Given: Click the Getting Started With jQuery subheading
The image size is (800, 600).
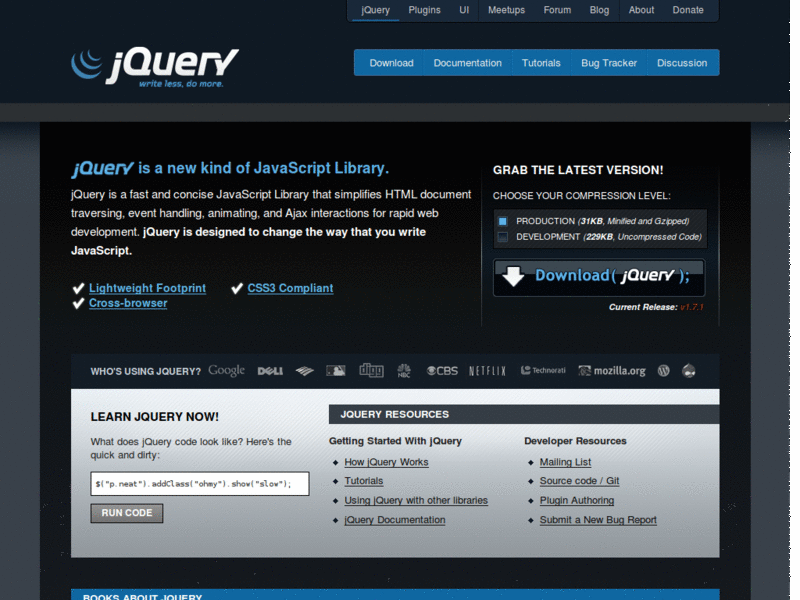Looking at the screenshot, I should [x=395, y=441].
